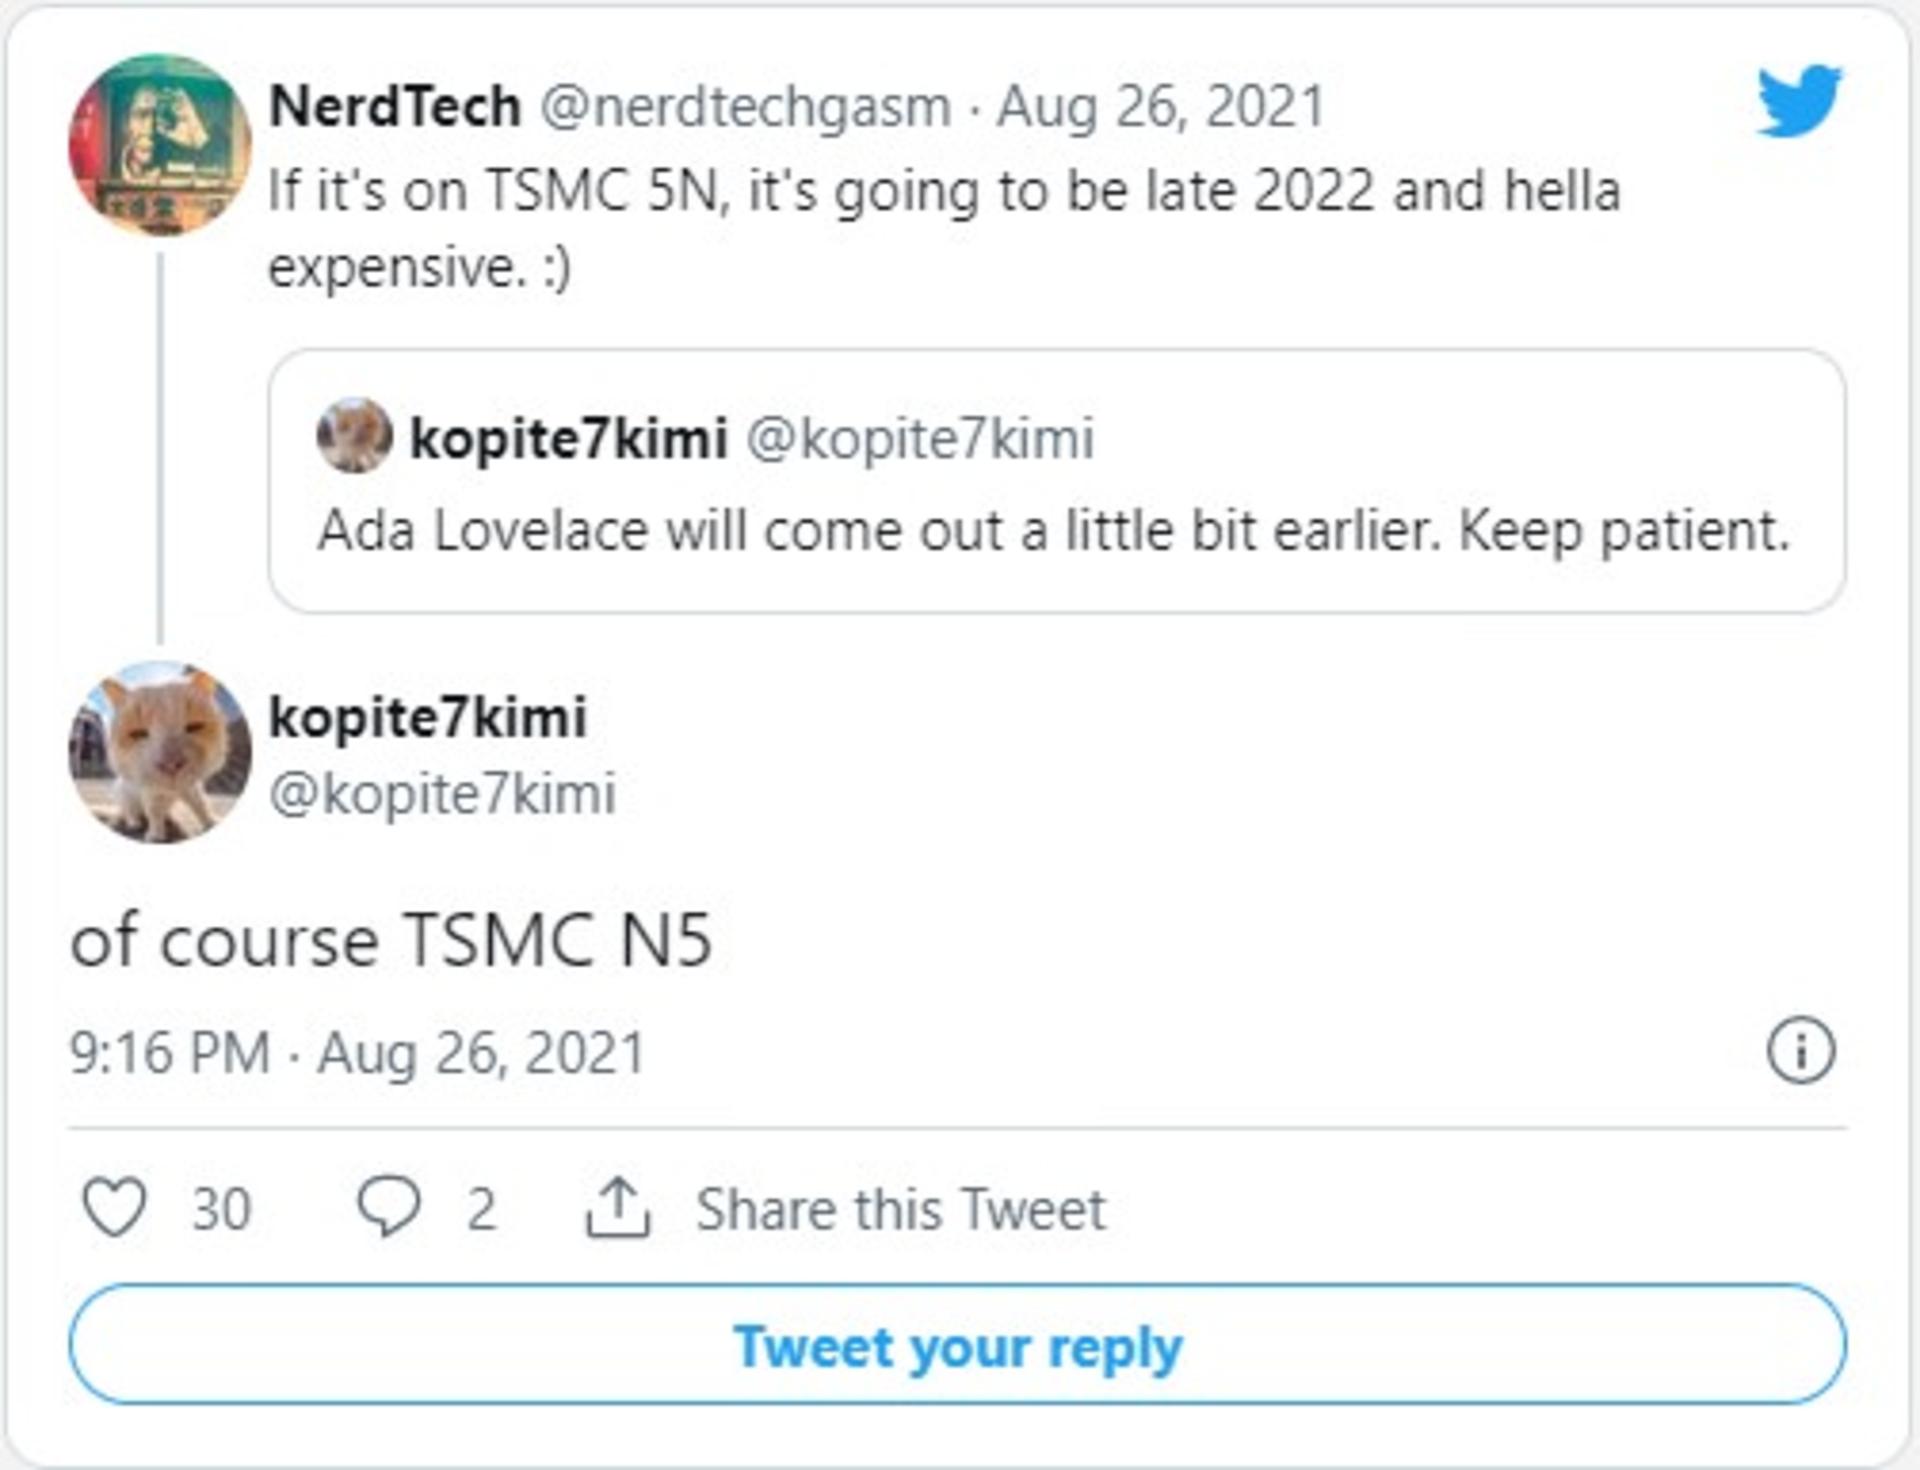Image resolution: width=1920 pixels, height=1470 pixels.
Task: Visit the @nerdtechgasm handle
Action: click(746, 107)
